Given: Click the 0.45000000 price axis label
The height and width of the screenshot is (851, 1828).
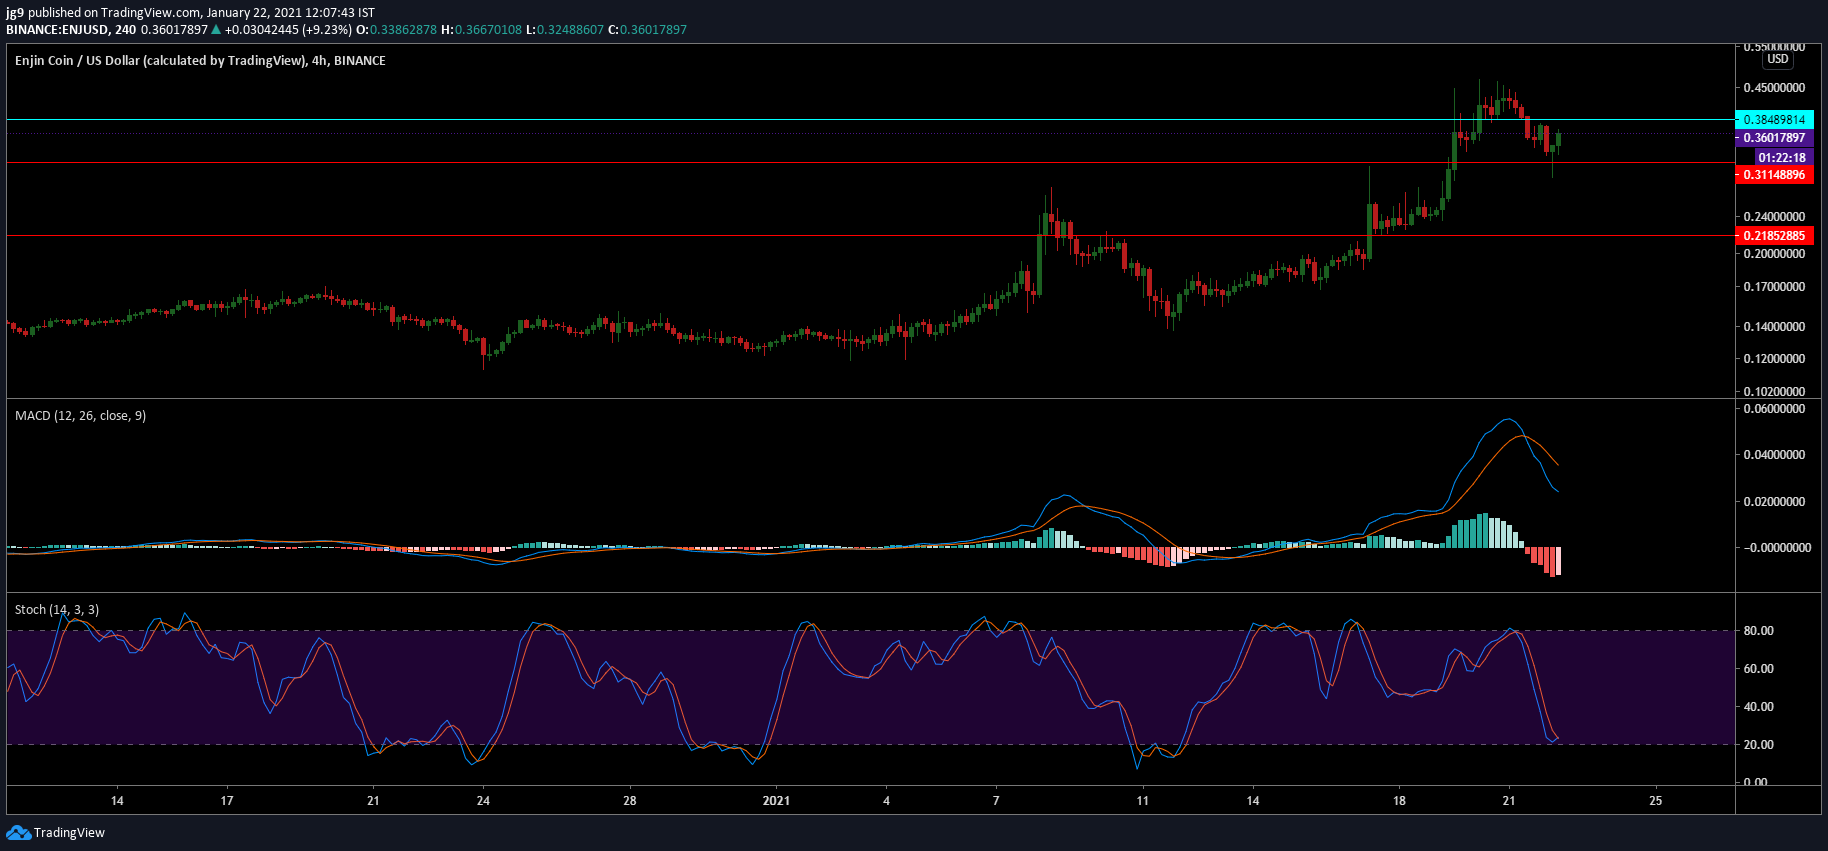Looking at the screenshot, I should coord(1774,88).
